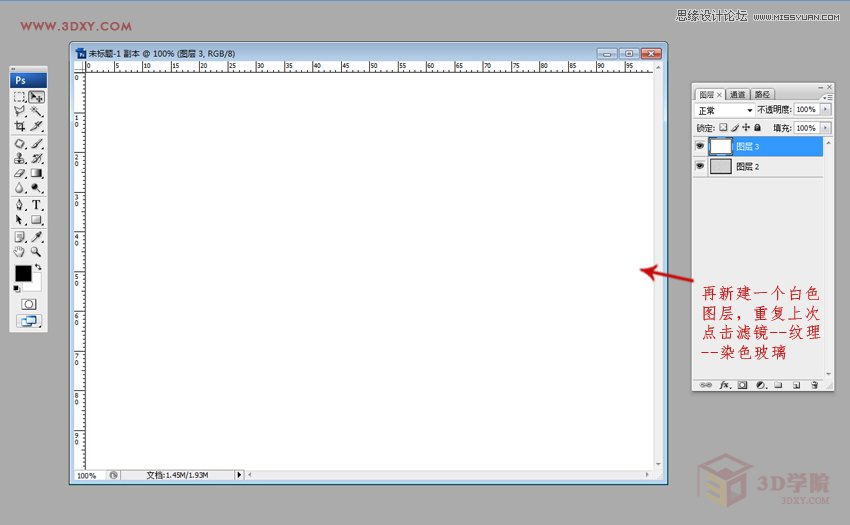The height and width of the screenshot is (525, 850).
Task: Switch to 图层 tab
Action: click(x=706, y=94)
